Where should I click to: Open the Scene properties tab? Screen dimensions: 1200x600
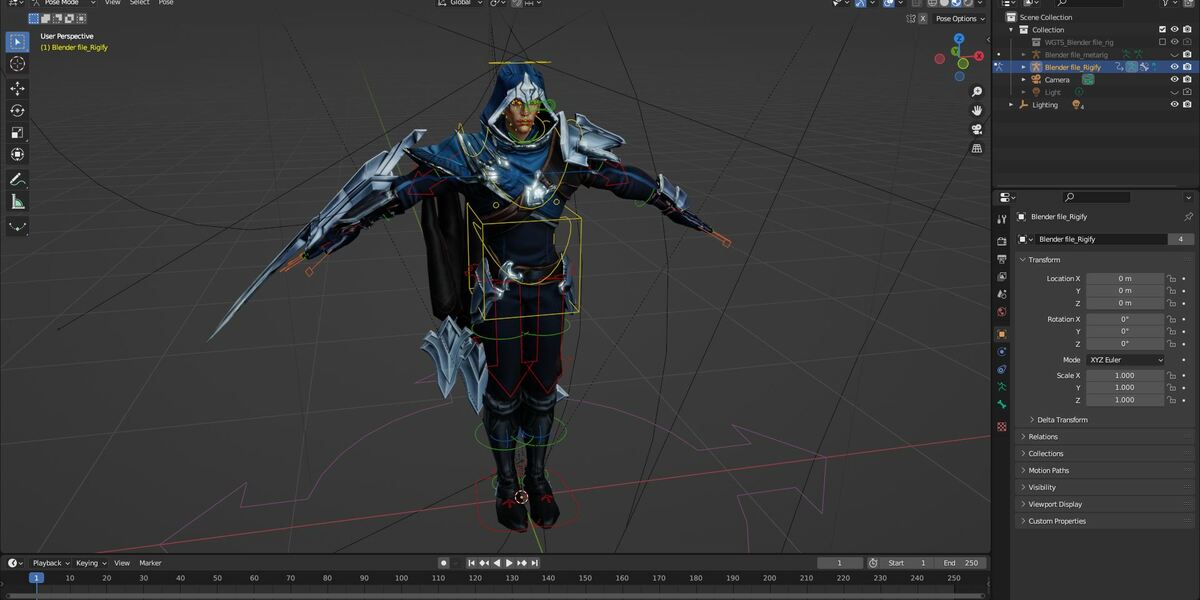click(1002, 294)
